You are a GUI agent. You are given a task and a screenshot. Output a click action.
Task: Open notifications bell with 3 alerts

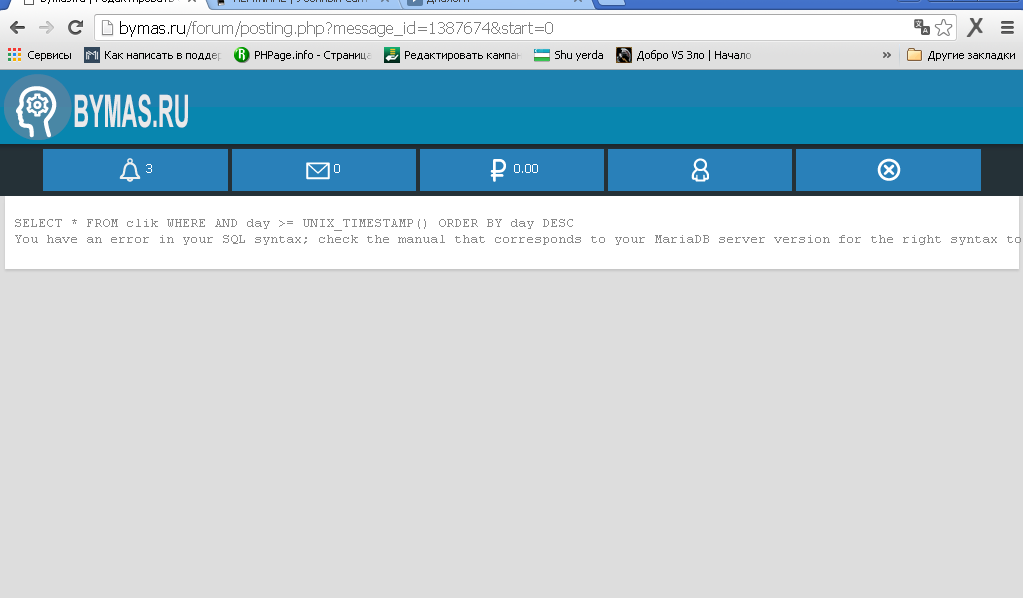136,170
